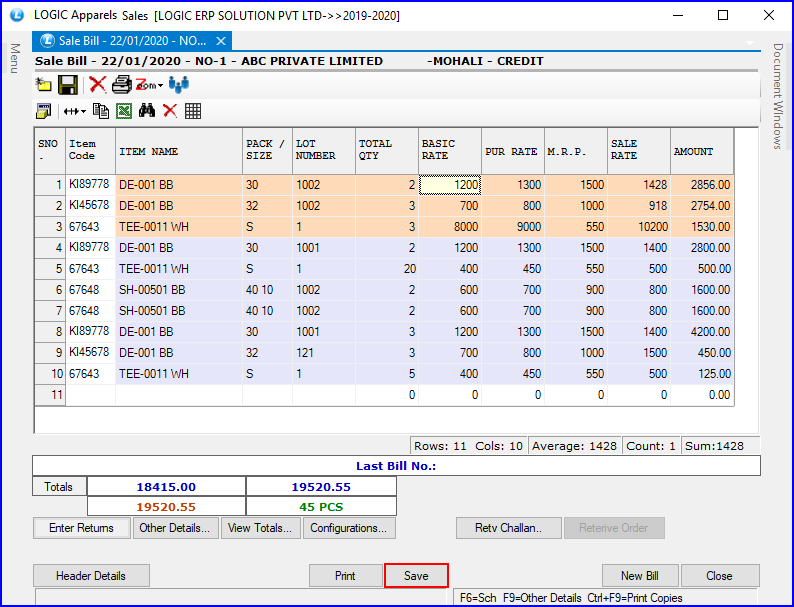This screenshot has height=607, width=794.
Task: Open the Zoom dropdown in toolbar
Action: pyautogui.click(x=149, y=85)
